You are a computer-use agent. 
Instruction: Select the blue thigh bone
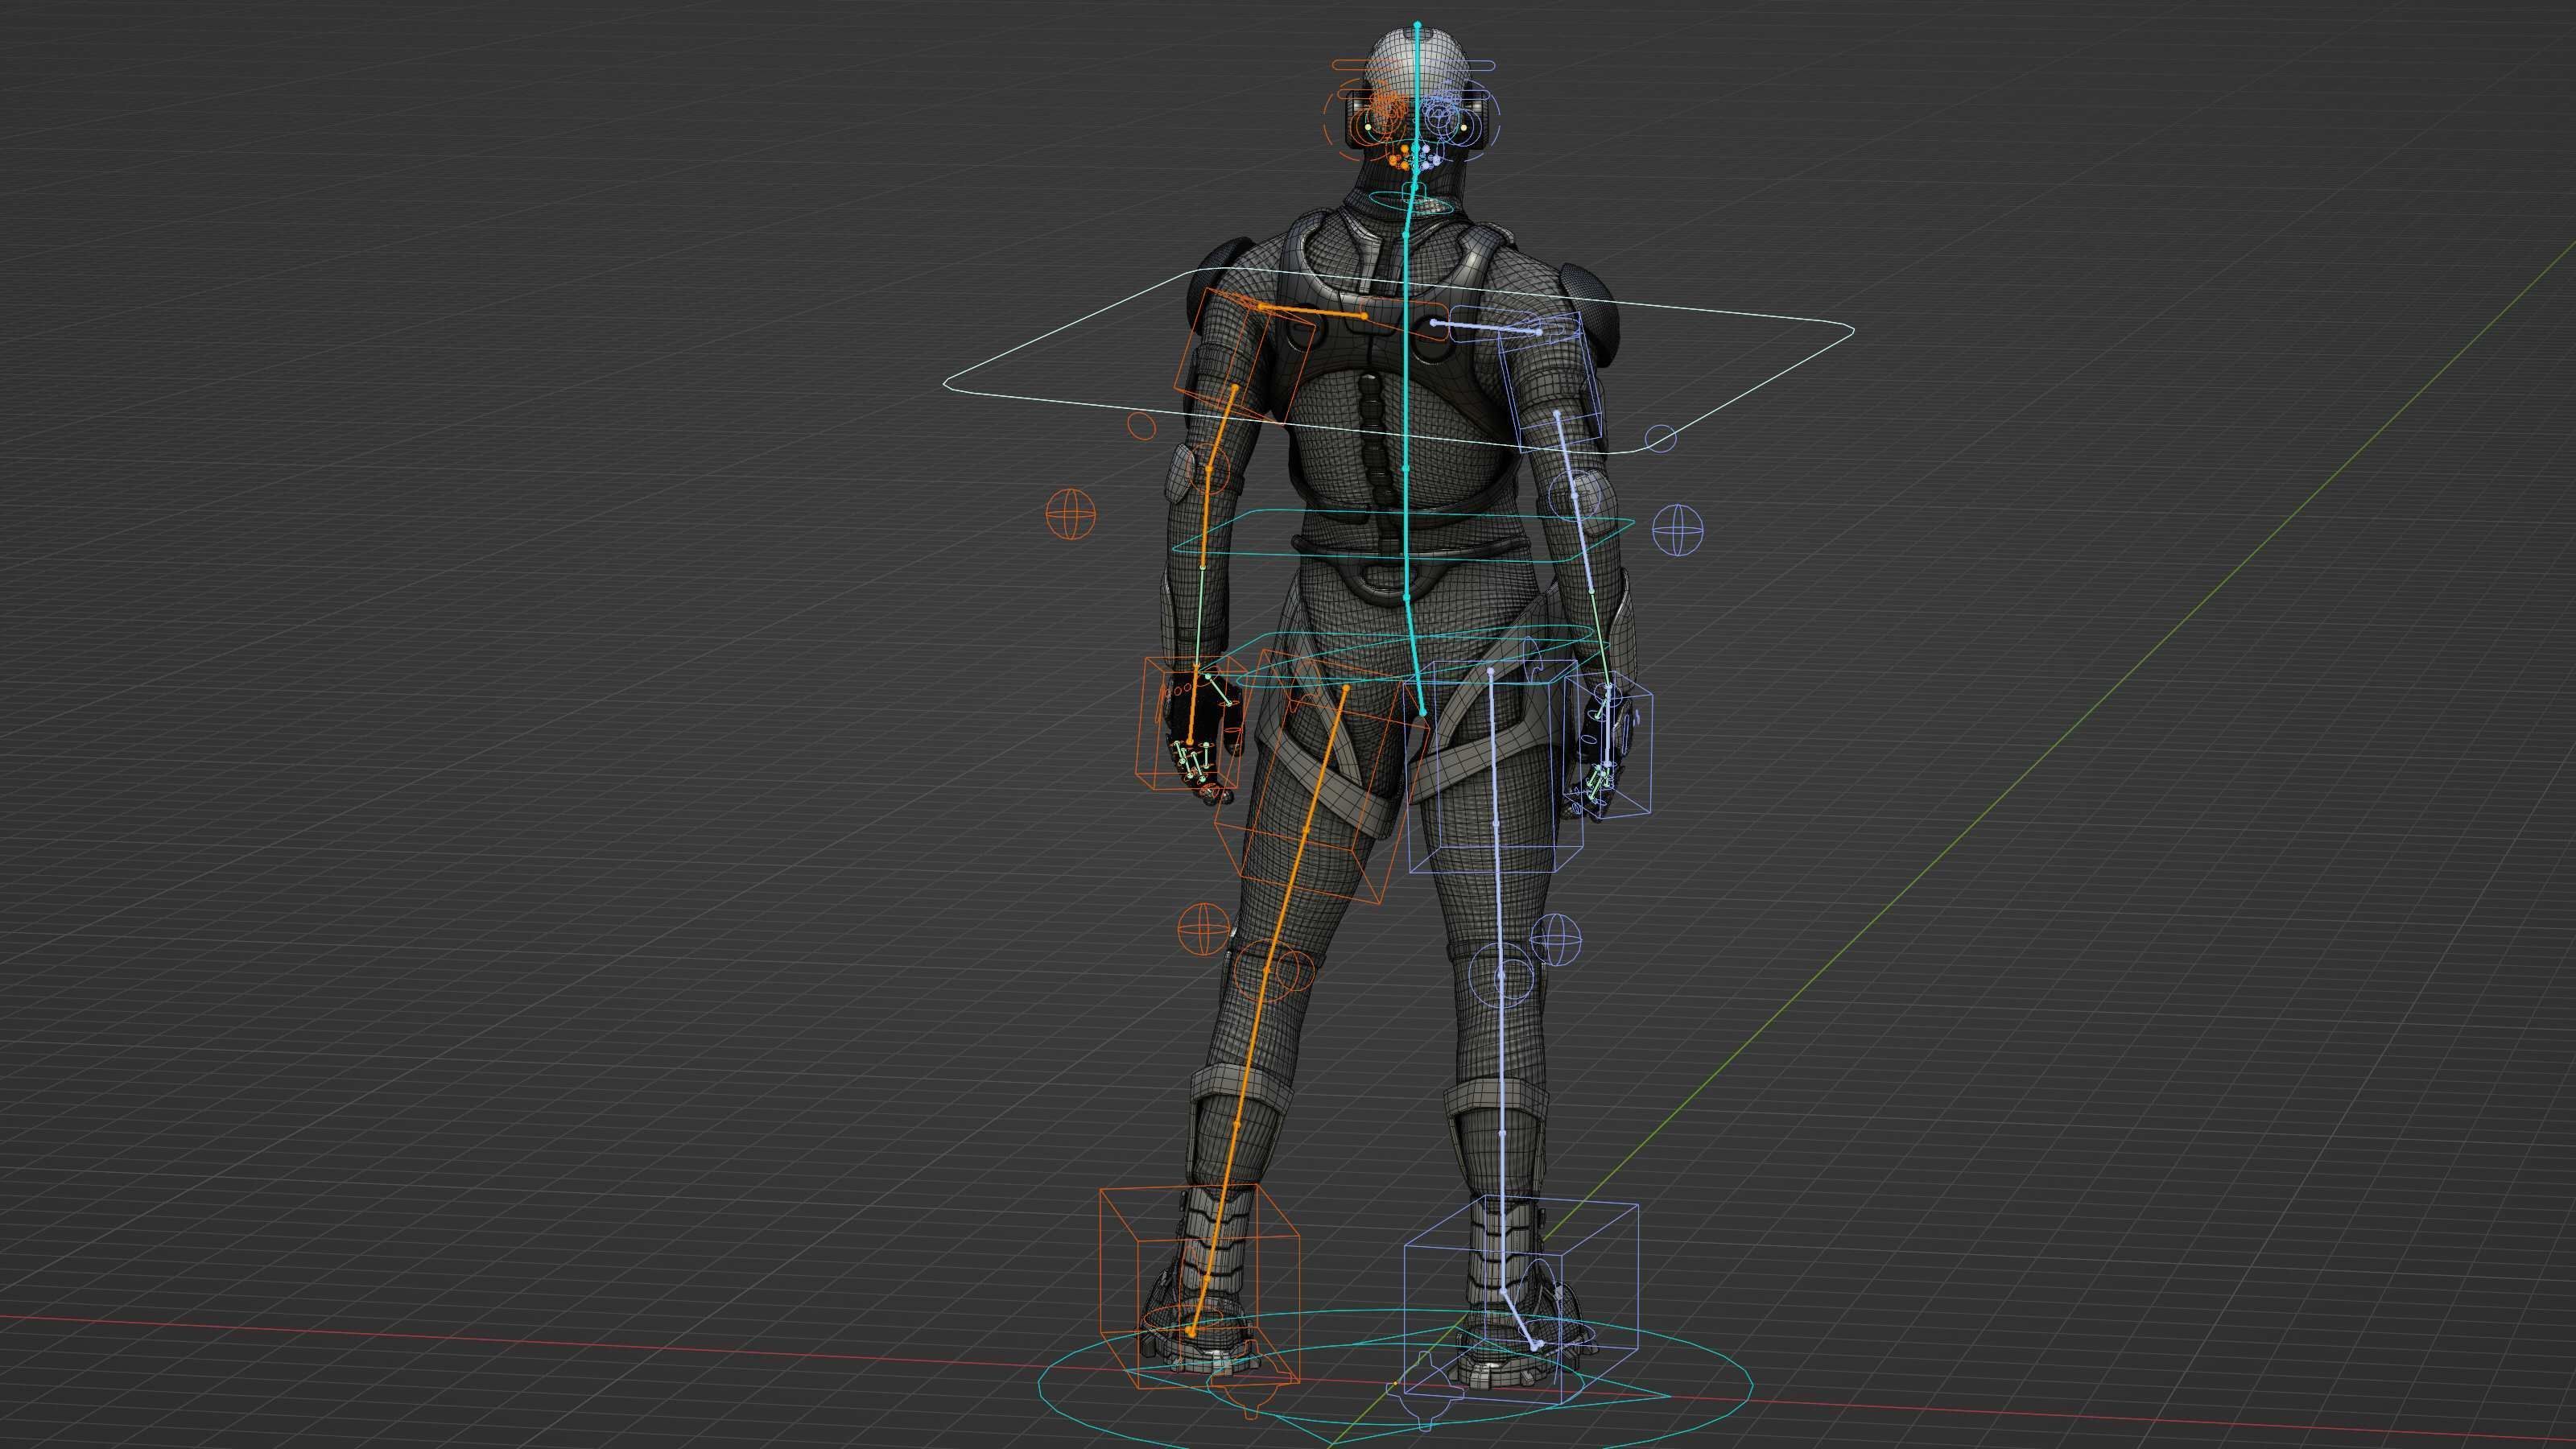1494,824
